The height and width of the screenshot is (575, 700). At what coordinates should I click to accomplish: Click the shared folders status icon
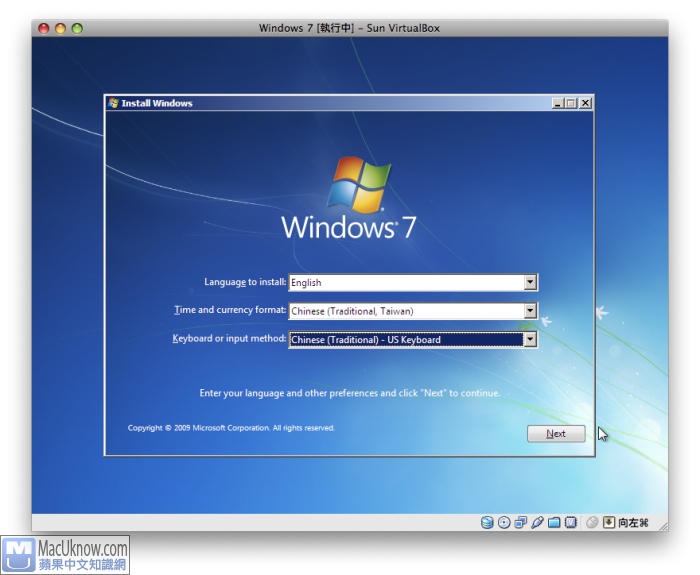pos(554,522)
